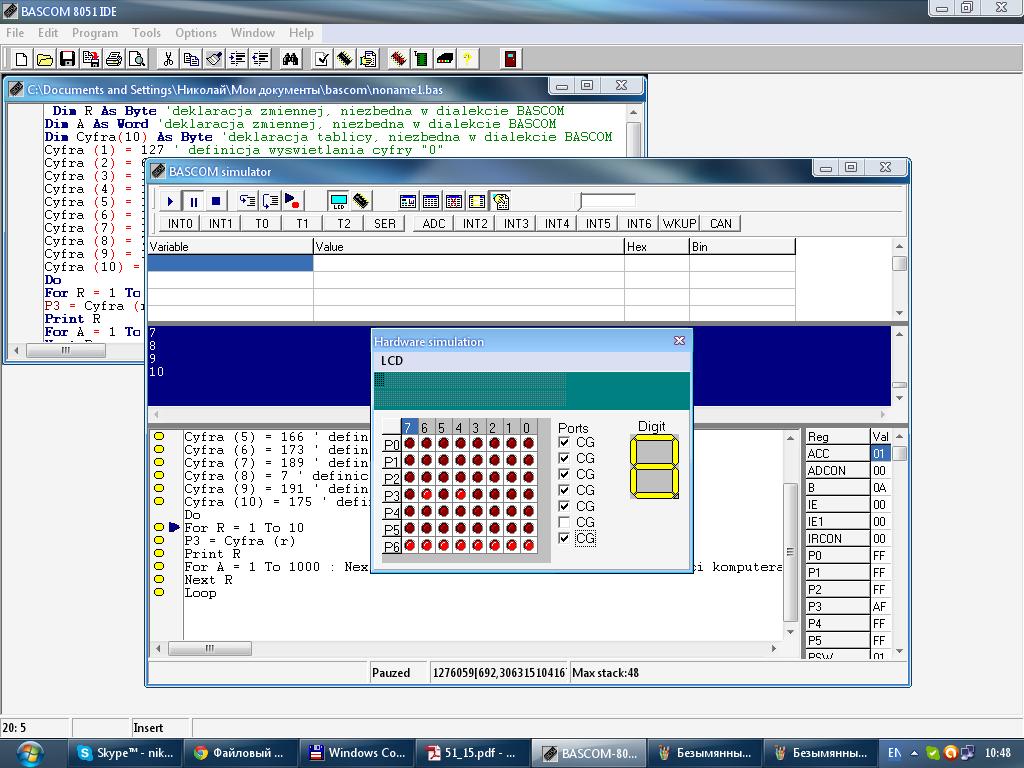Open the Tools menu
Screen dimensions: 1024x768
pos(146,33)
